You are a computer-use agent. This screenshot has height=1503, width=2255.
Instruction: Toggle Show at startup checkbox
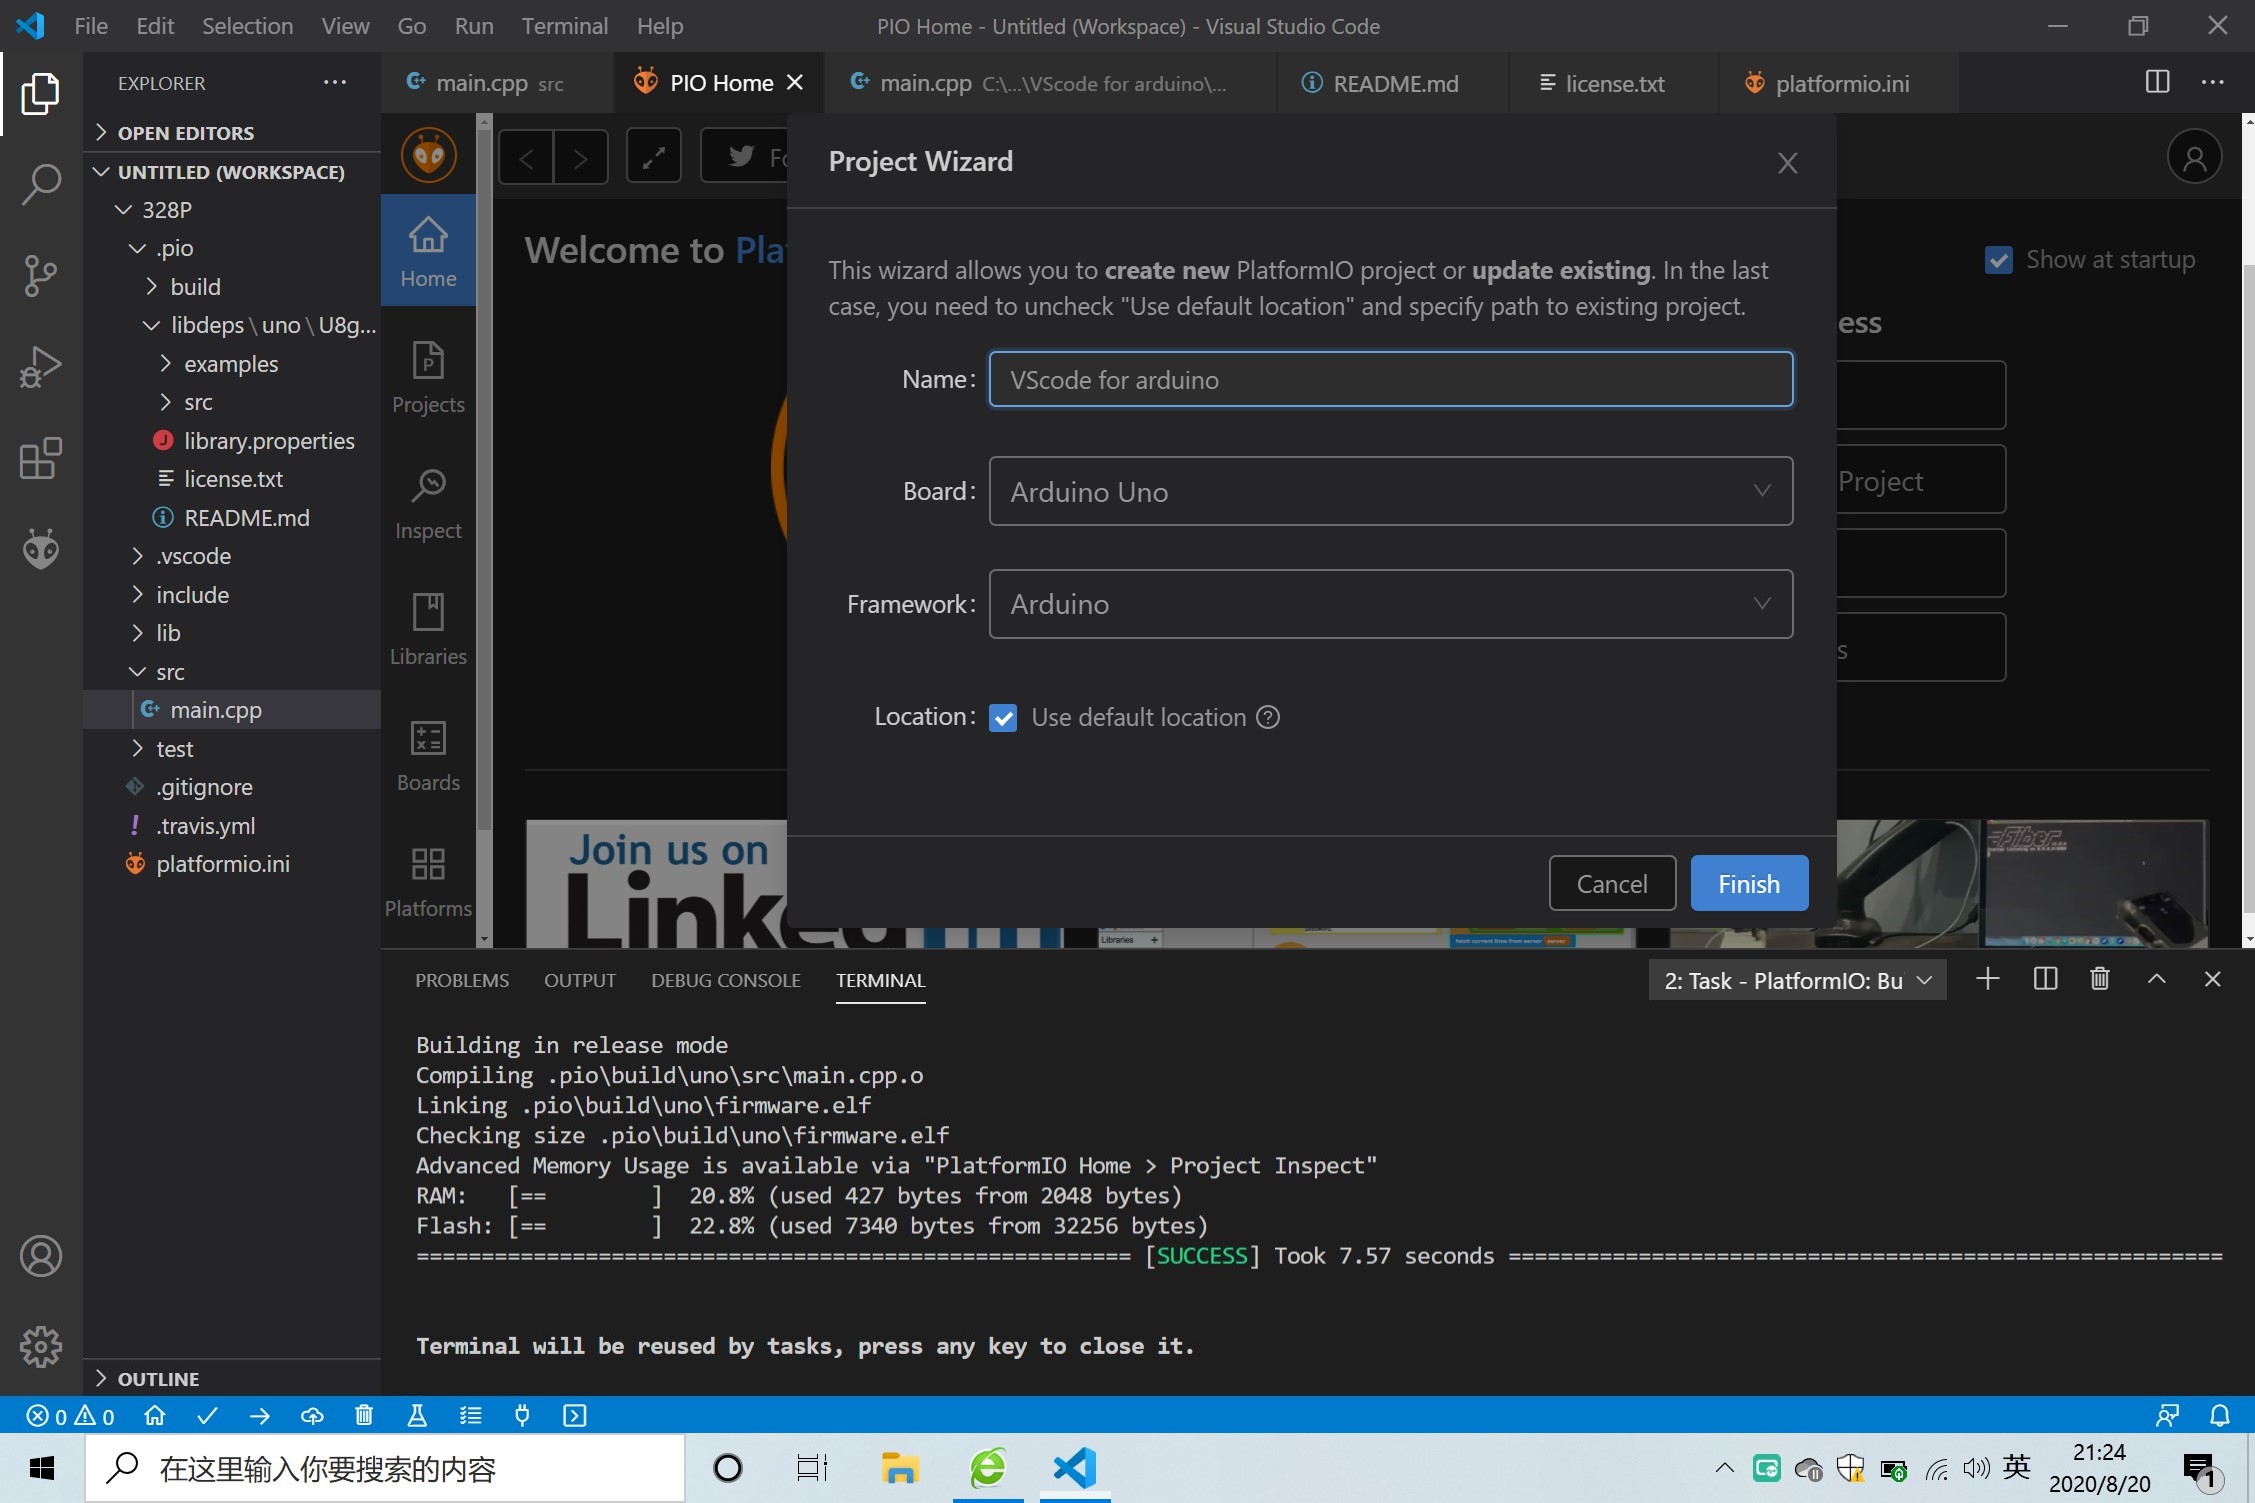pos(1998,260)
